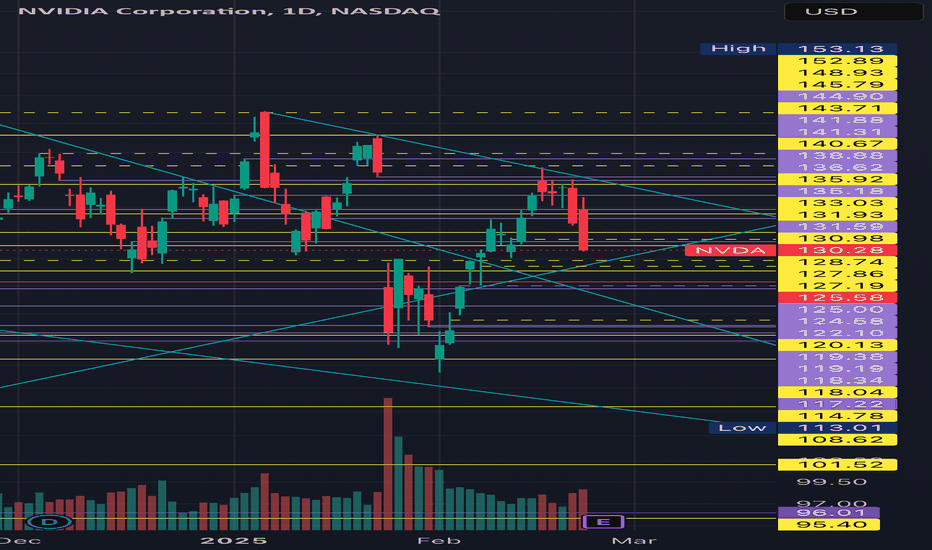Click the 128.74 price label
Screen dimensions: 932x550
(837, 262)
